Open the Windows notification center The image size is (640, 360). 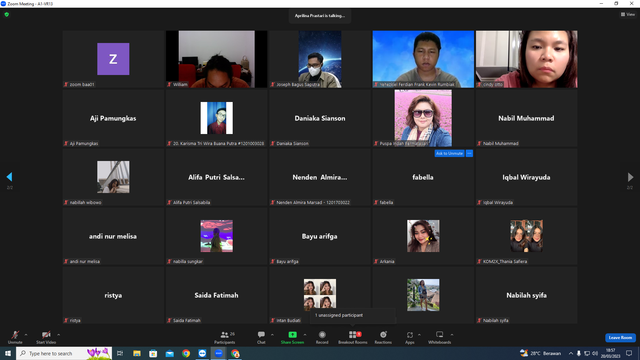coord(629,353)
